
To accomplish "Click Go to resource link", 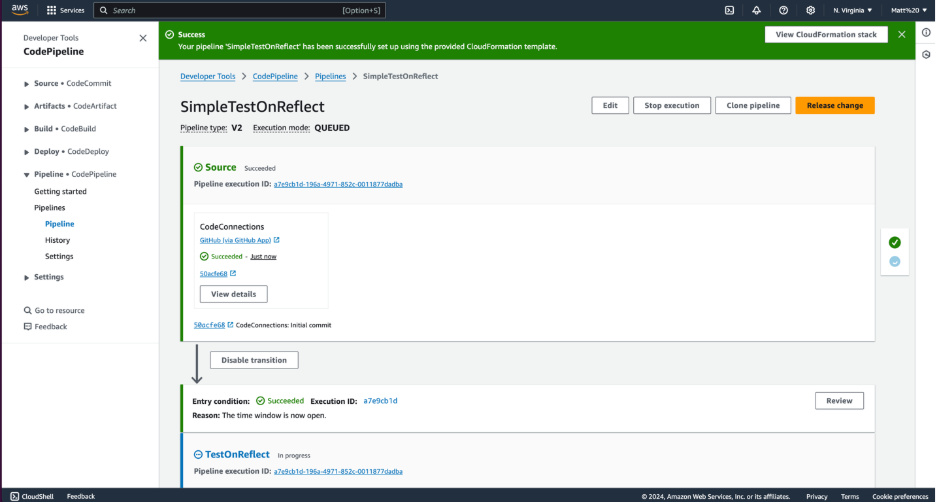I will tap(60, 310).
